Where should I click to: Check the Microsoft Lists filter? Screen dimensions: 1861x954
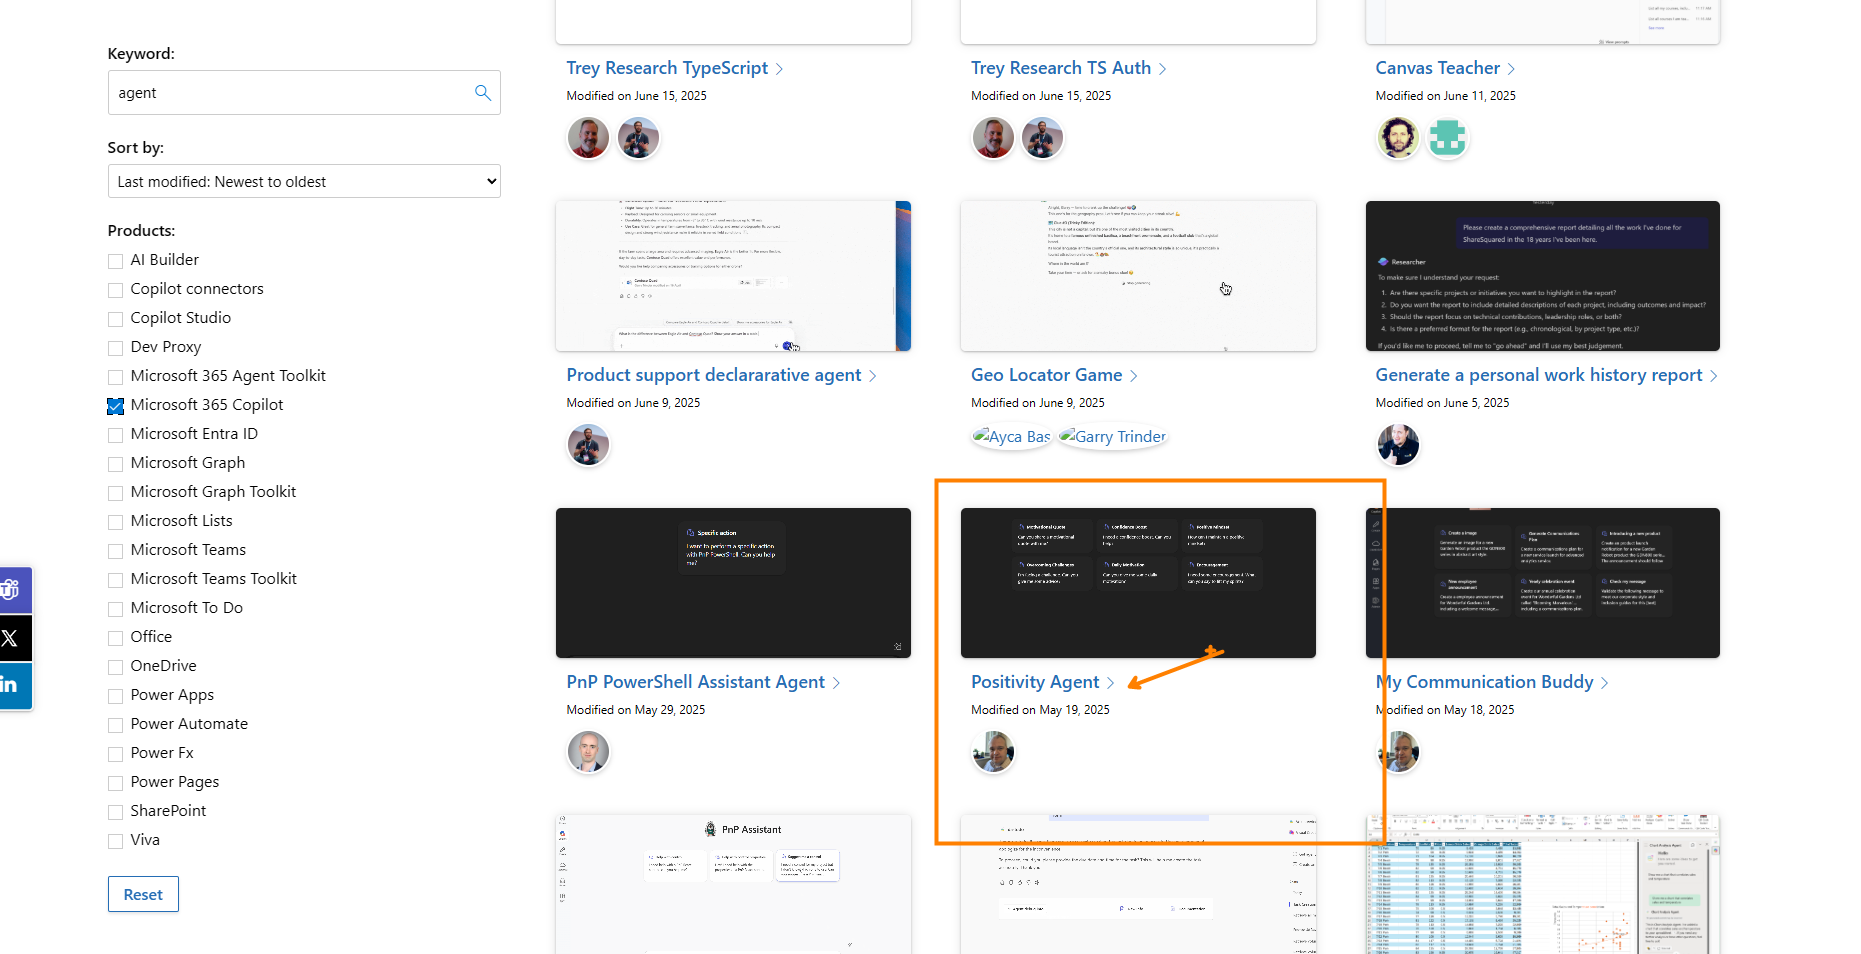116,522
